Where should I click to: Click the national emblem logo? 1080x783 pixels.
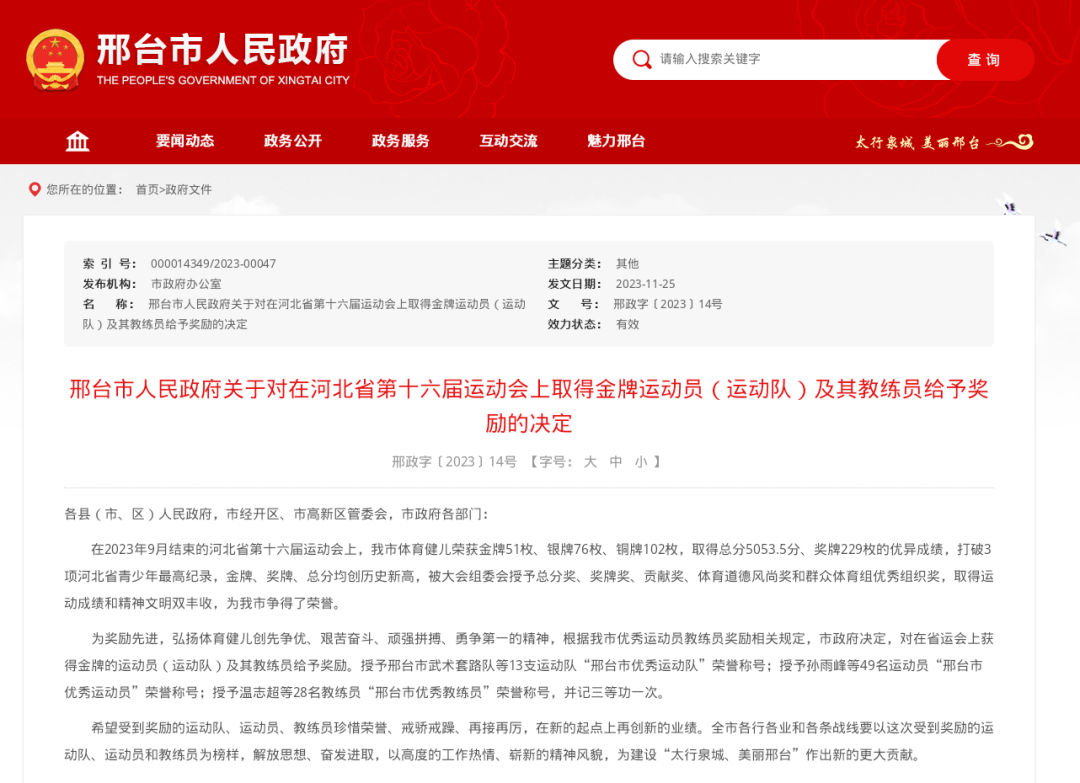point(55,60)
